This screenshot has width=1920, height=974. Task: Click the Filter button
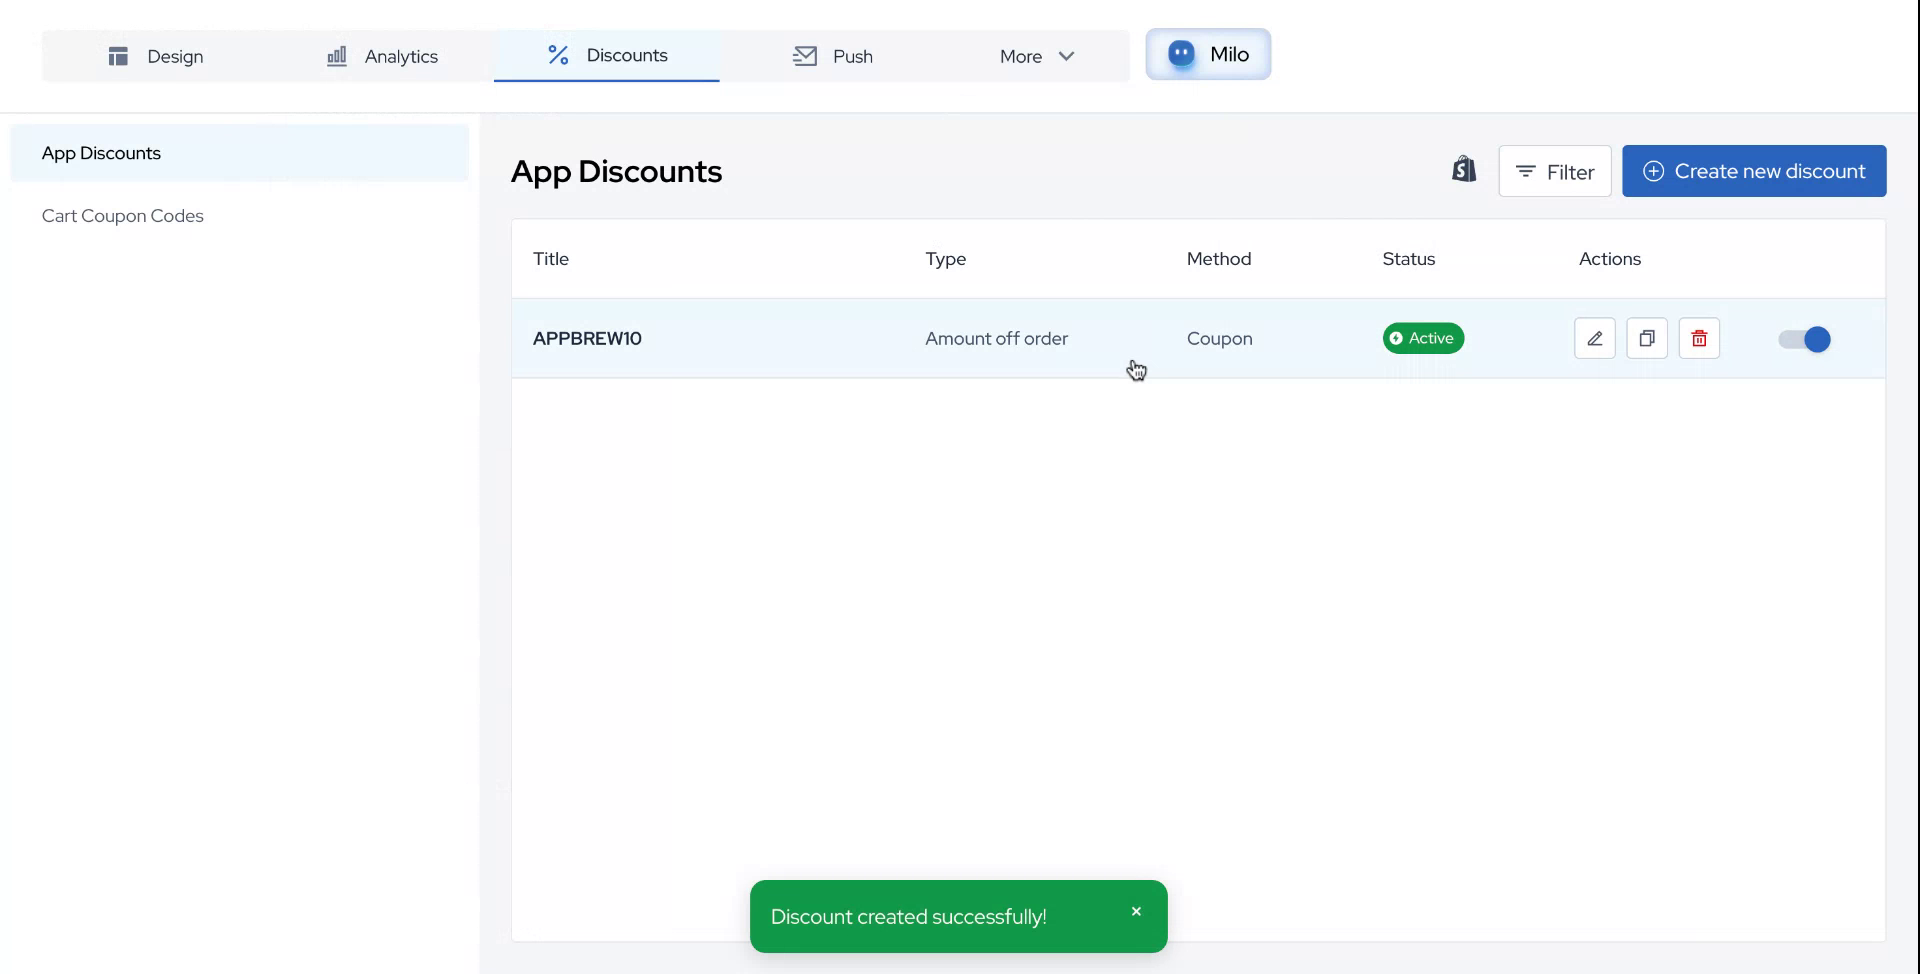(1555, 171)
